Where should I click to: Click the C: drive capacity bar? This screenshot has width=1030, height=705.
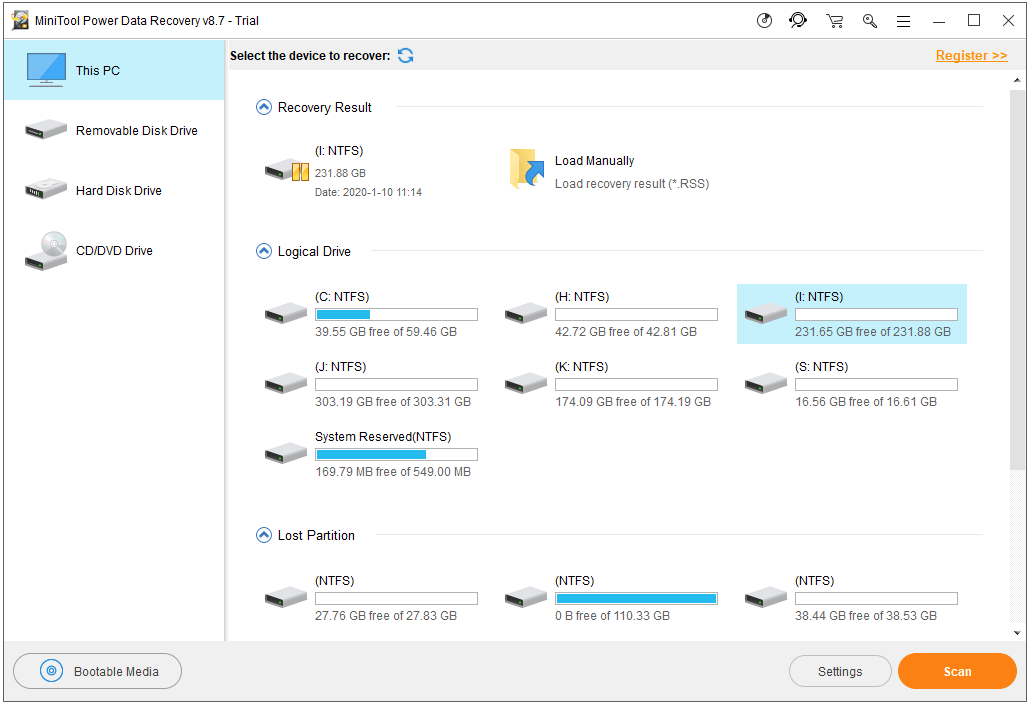(396, 313)
